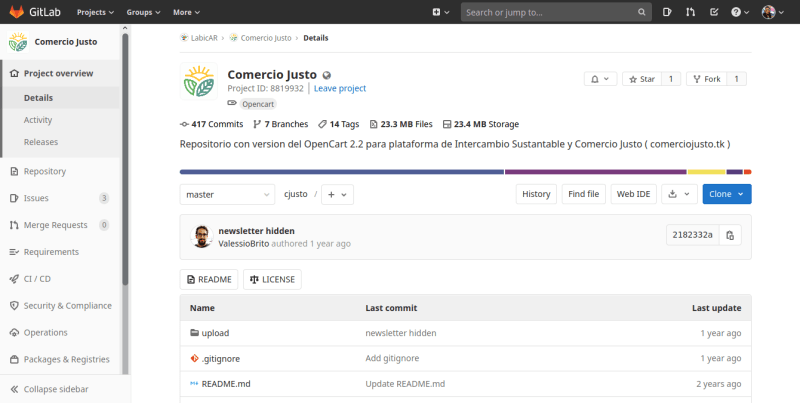The image size is (800, 403).
Task: Open notification bell dropdown
Action: (601, 79)
